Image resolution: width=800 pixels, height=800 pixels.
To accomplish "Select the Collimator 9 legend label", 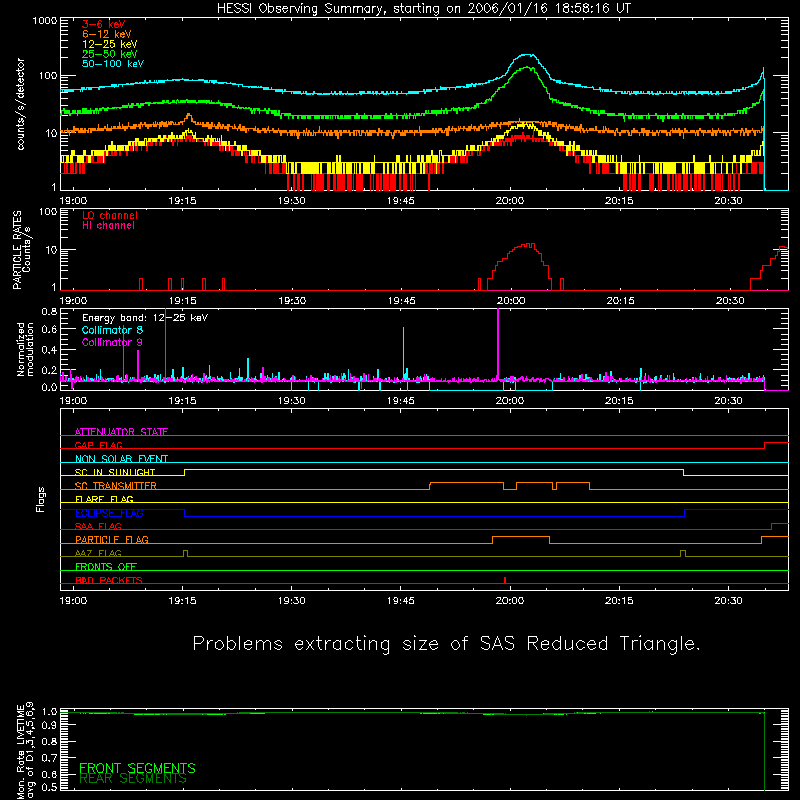I will [112, 342].
